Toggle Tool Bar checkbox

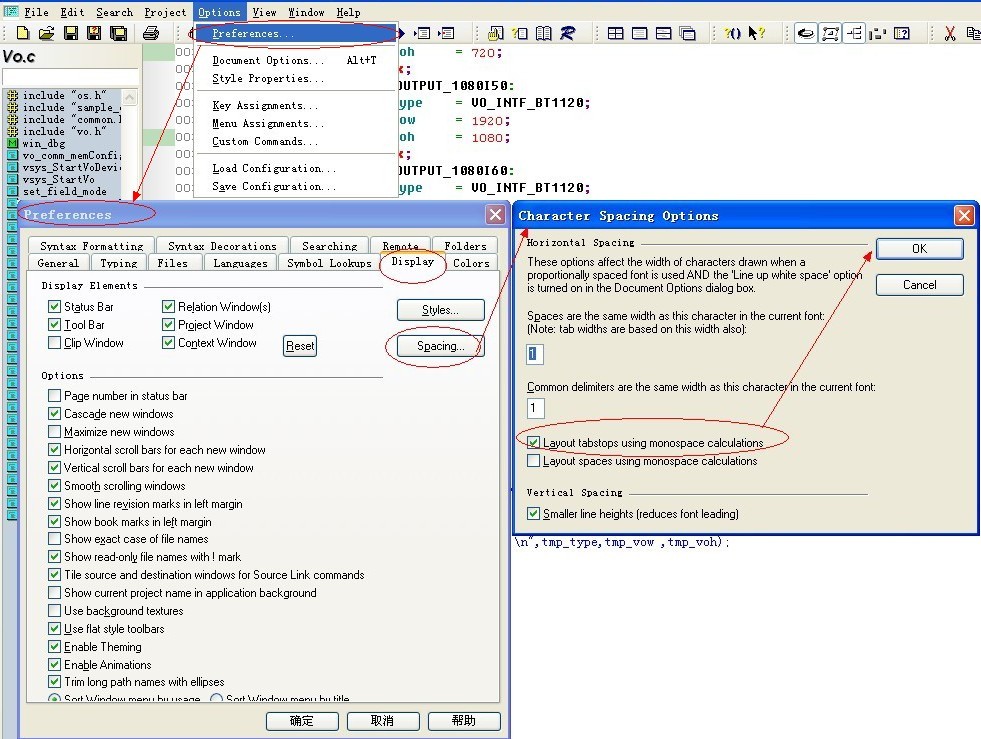pos(54,325)
